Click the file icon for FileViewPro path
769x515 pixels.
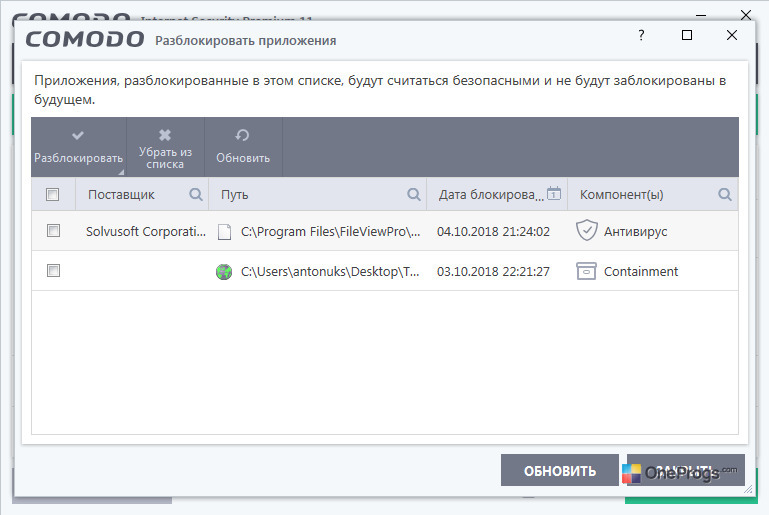pos(224,232)
